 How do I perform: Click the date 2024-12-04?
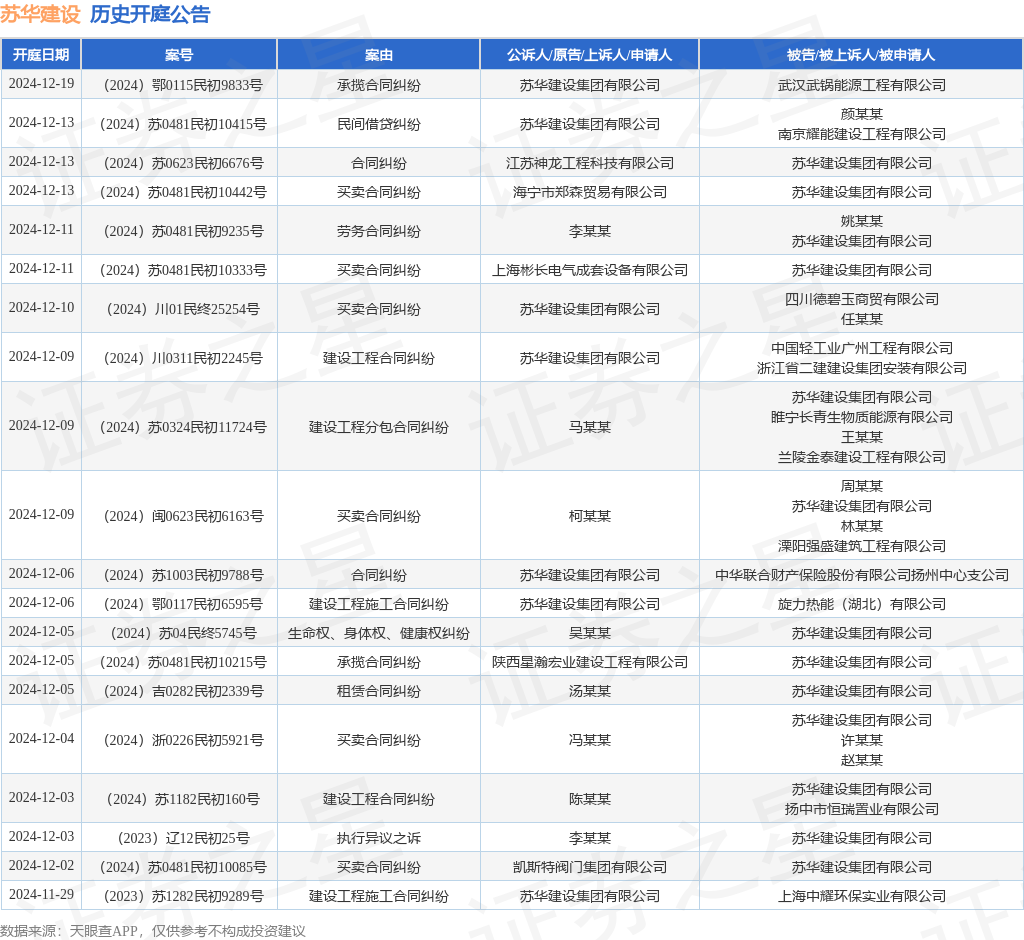(41, 739)
